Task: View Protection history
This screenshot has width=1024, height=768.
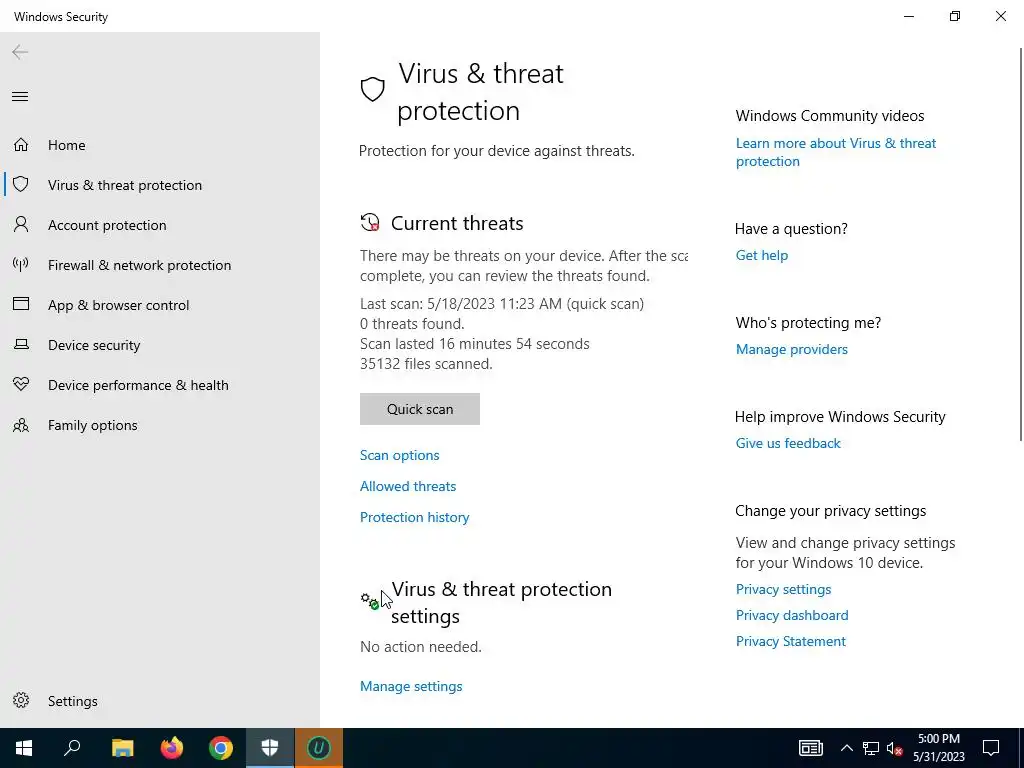Action: (415, 517)
